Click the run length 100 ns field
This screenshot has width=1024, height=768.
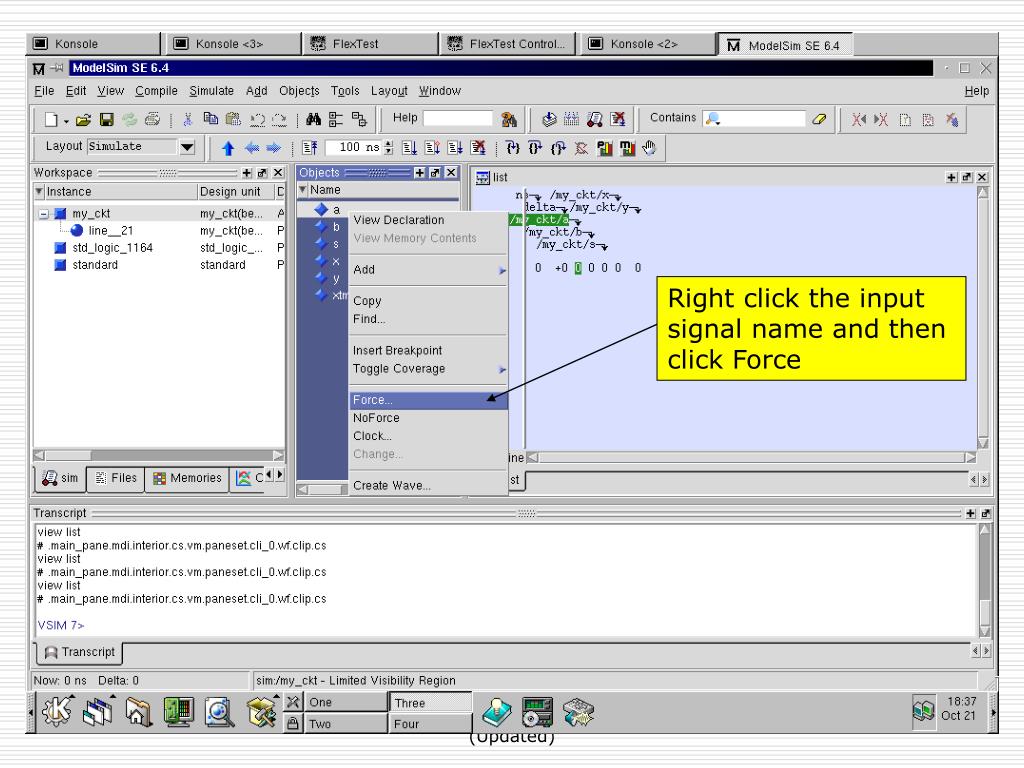[353, 148]
